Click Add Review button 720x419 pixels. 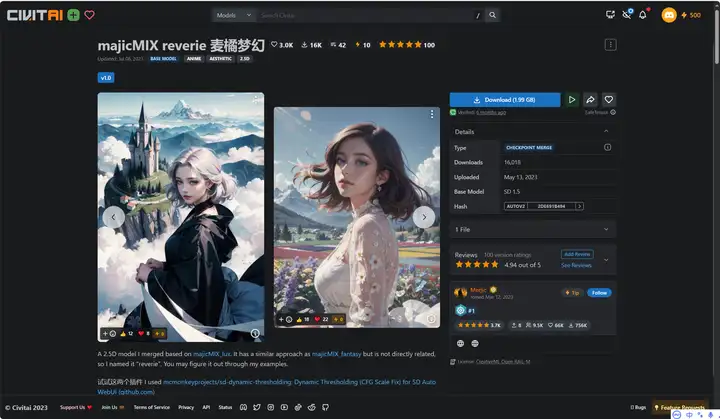pos(577,254)
